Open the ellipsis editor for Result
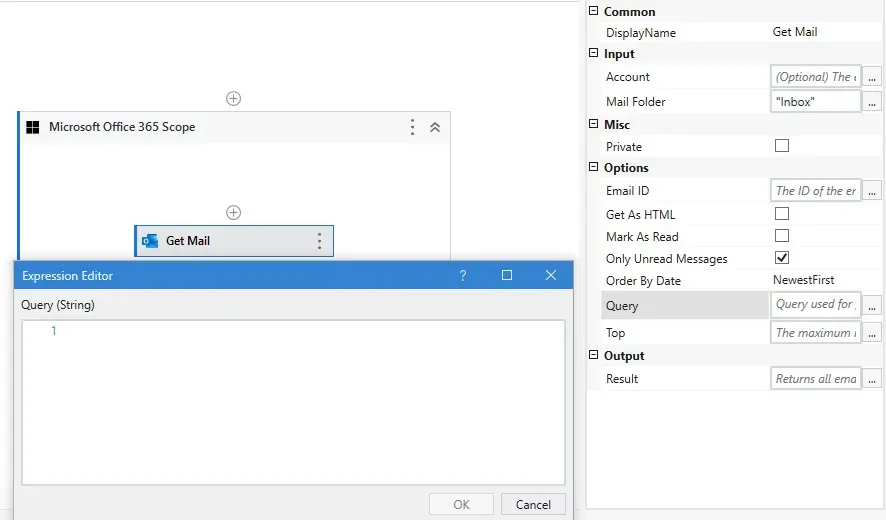 point(872,379)
